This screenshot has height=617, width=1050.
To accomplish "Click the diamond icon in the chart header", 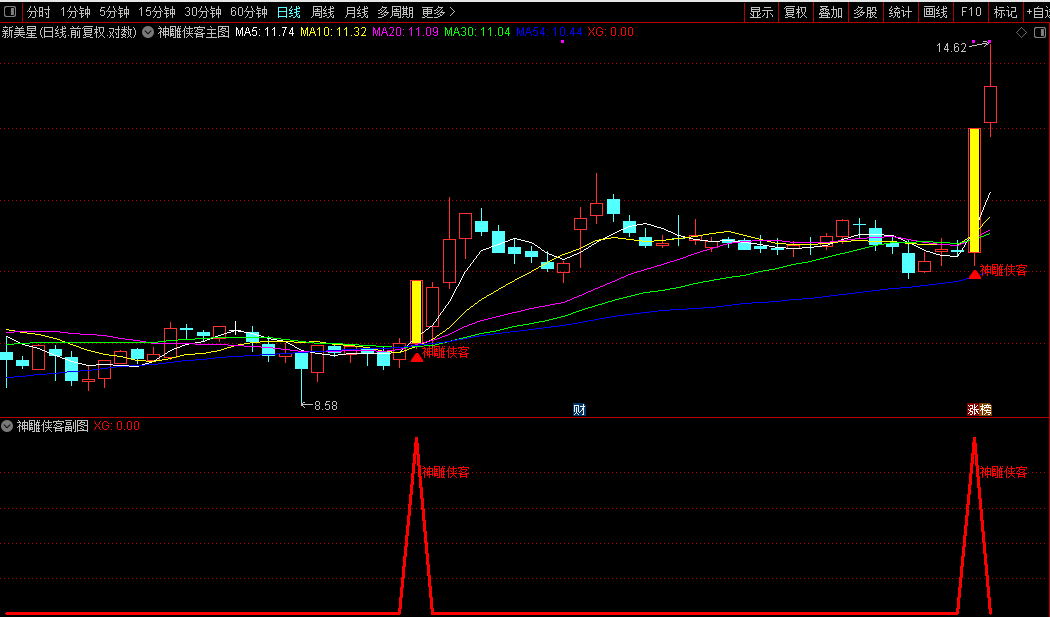I will [1021, 32].
